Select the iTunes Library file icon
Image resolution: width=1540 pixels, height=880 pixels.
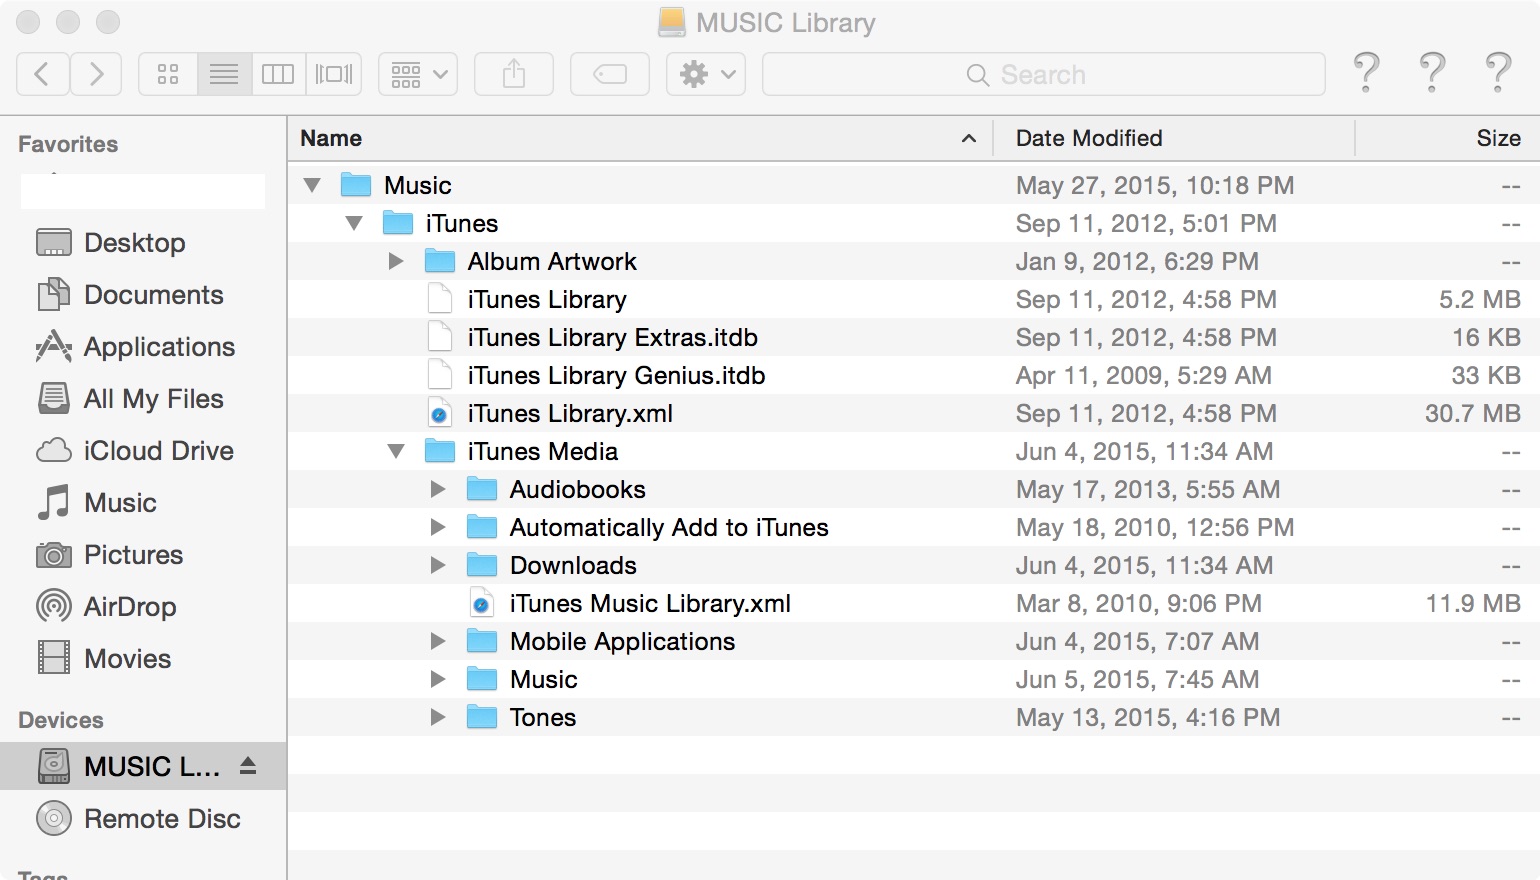(x=440, y=299)
